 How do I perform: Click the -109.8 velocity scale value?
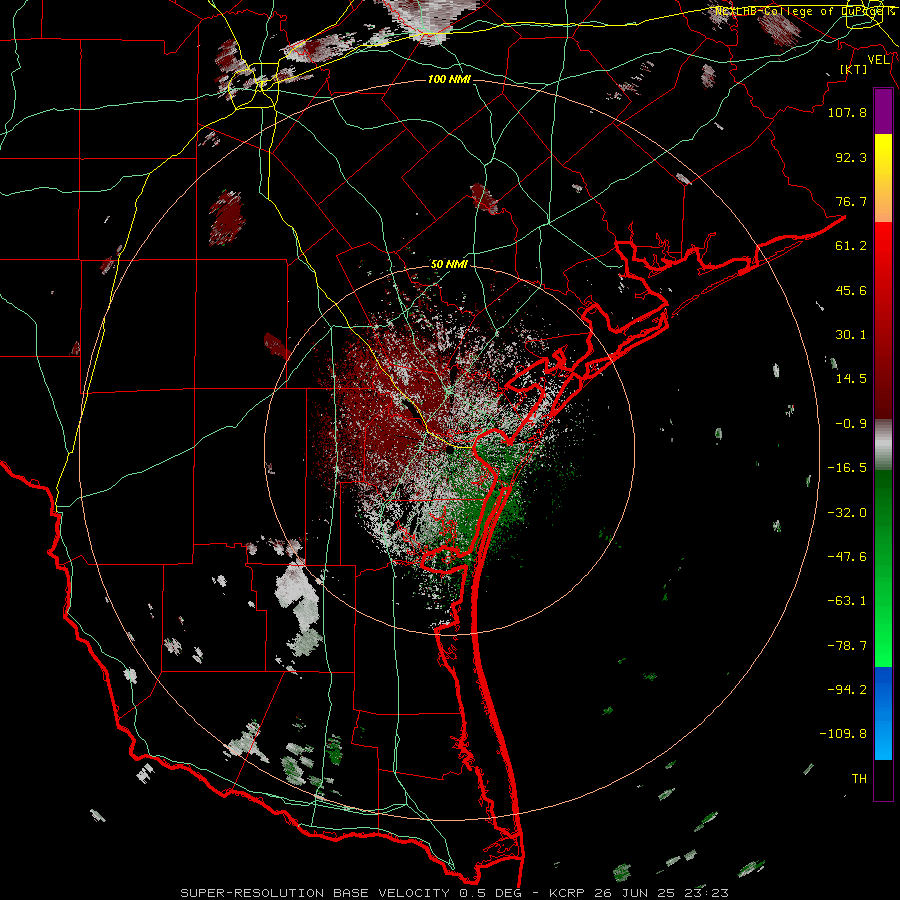[x=843, y=734]
